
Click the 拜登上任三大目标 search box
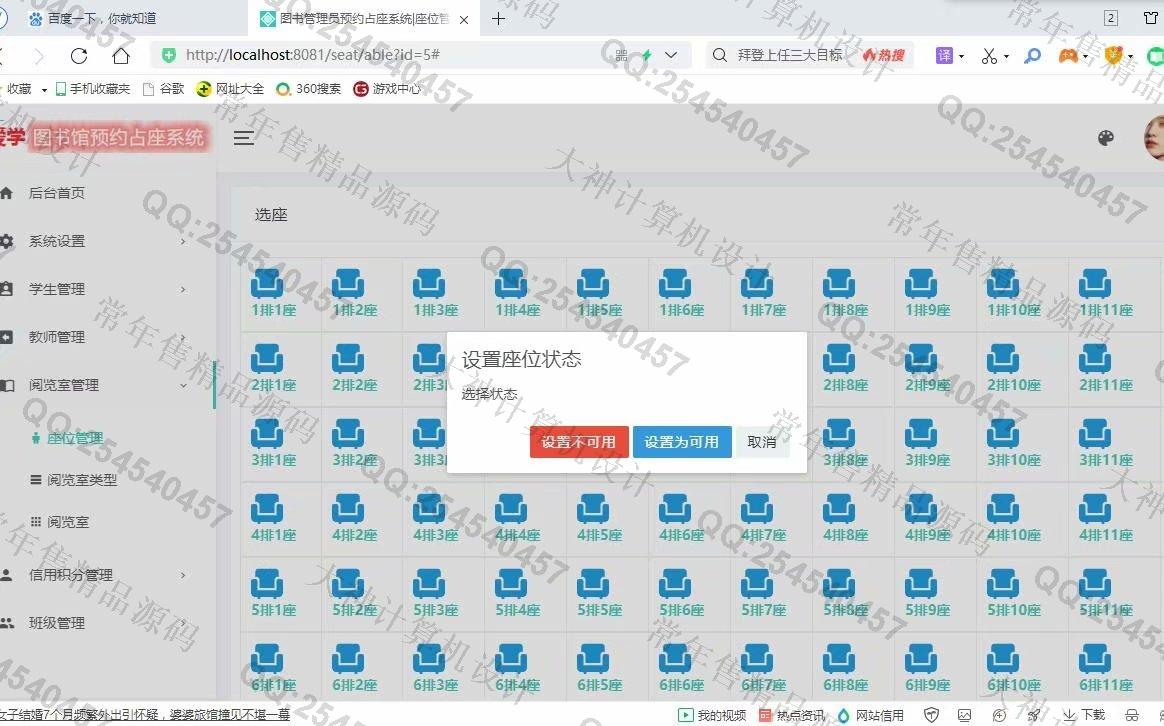pos(789,55)
